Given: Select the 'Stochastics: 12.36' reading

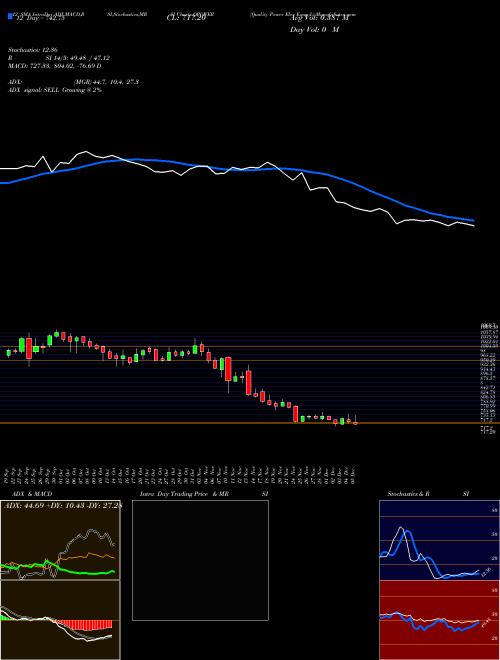Looking at the screenshot, I should 32,50.
